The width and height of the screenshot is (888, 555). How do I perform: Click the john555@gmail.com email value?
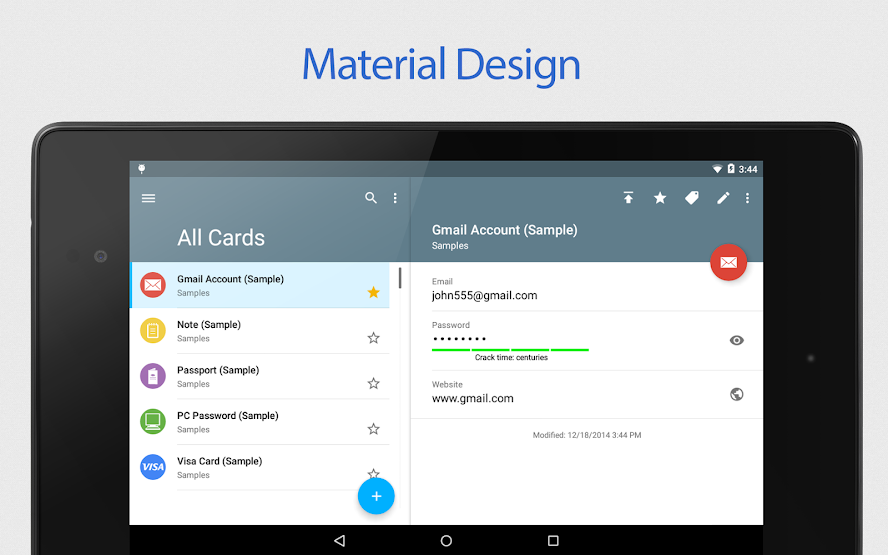click(484, 296)
